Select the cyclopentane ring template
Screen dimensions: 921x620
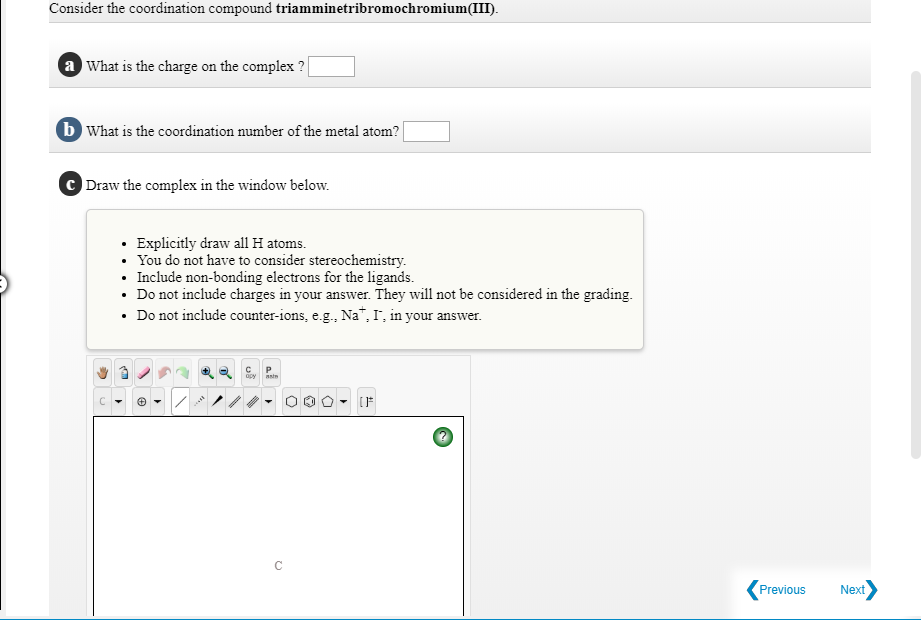pos(326,400)
